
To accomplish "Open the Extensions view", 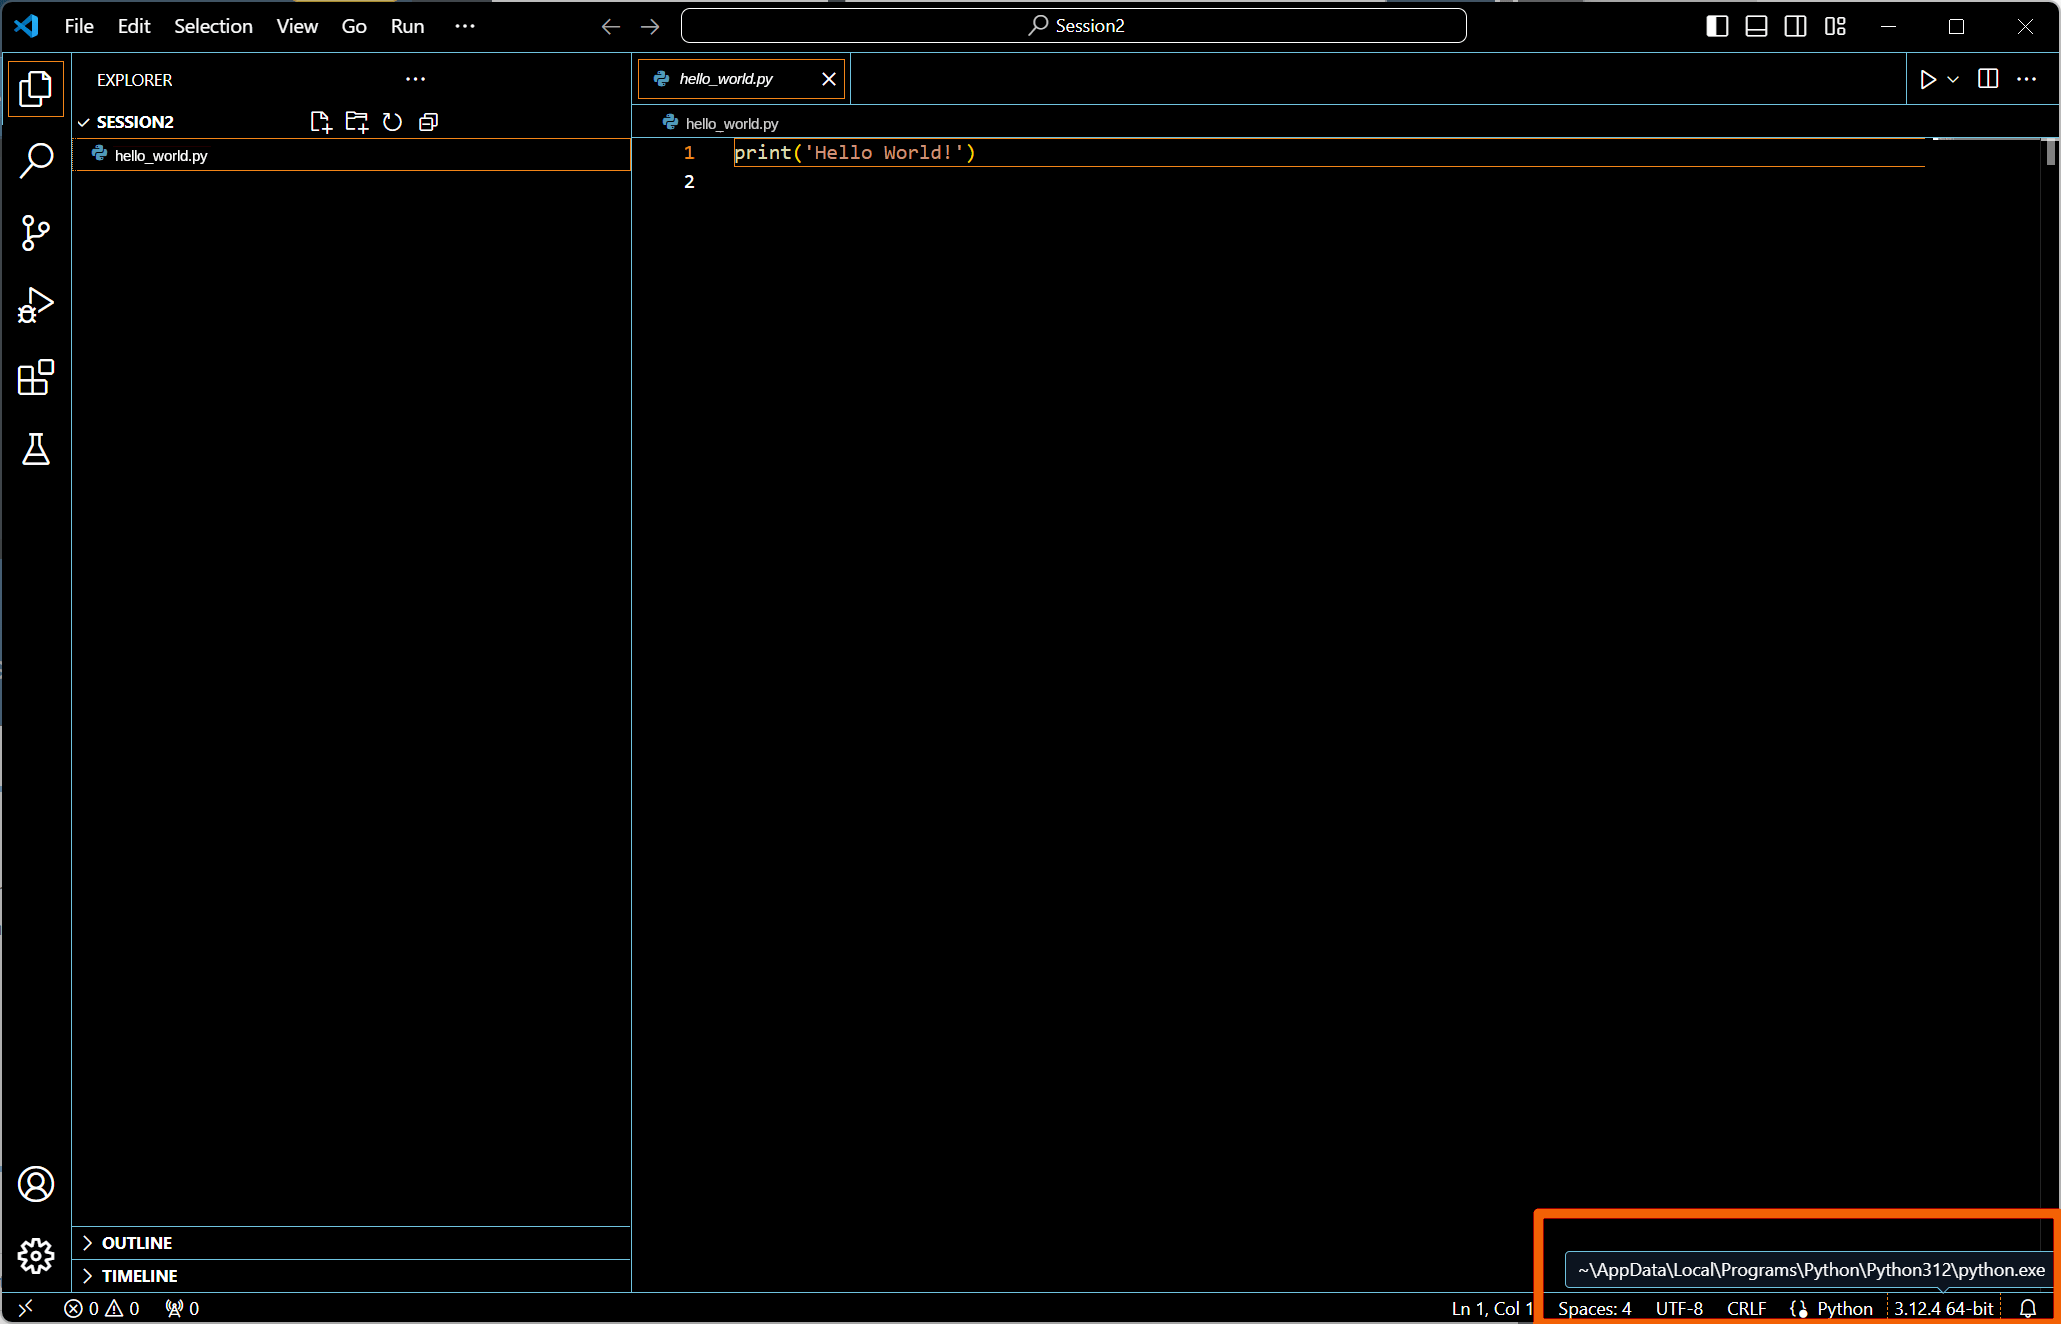I will (36, 377).
